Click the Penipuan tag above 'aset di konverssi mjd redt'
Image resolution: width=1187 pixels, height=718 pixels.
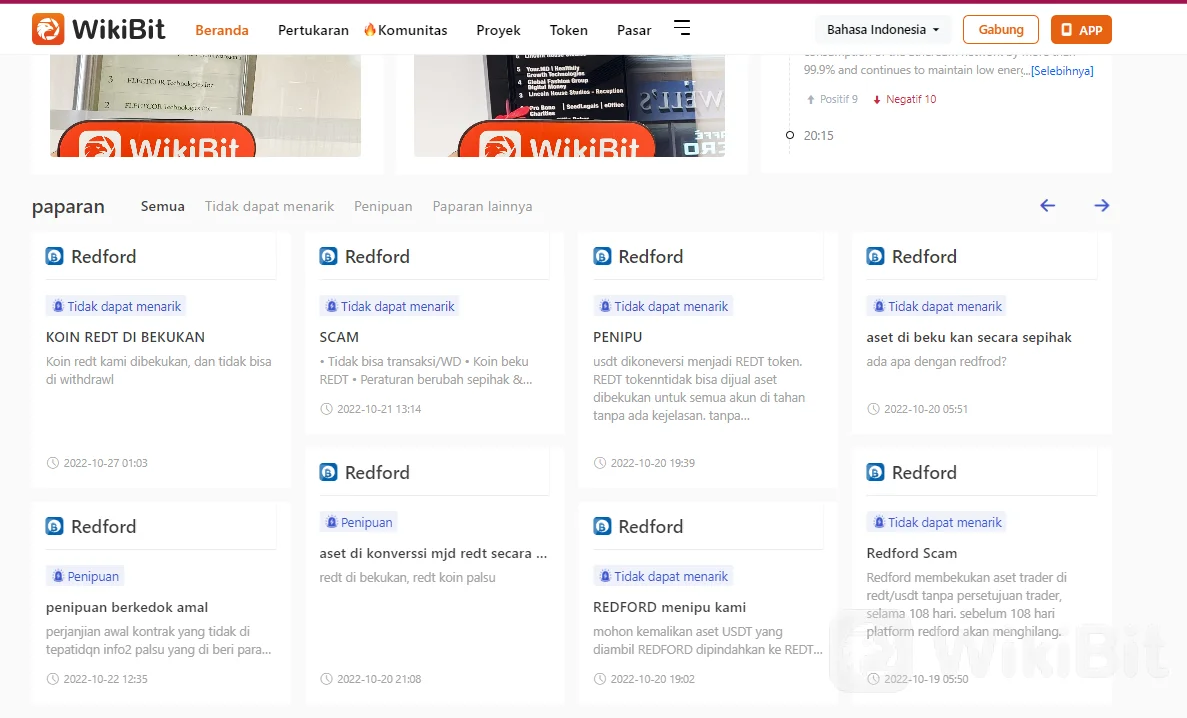tap(359, 523)
